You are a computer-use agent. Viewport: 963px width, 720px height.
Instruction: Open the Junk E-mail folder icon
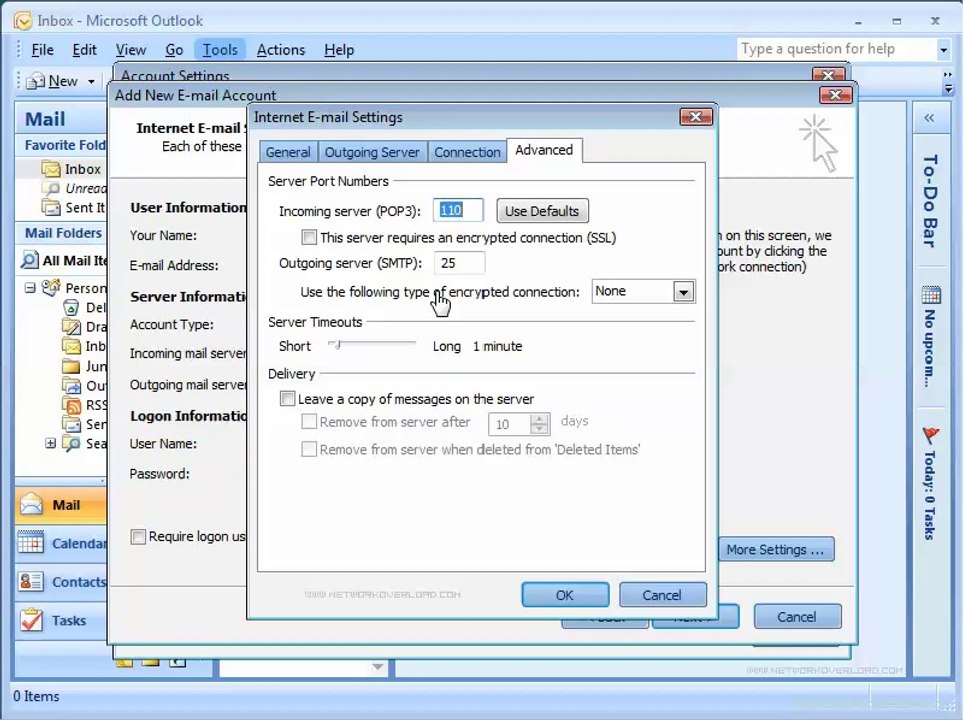pyautogui.click(x=71, y=366)
